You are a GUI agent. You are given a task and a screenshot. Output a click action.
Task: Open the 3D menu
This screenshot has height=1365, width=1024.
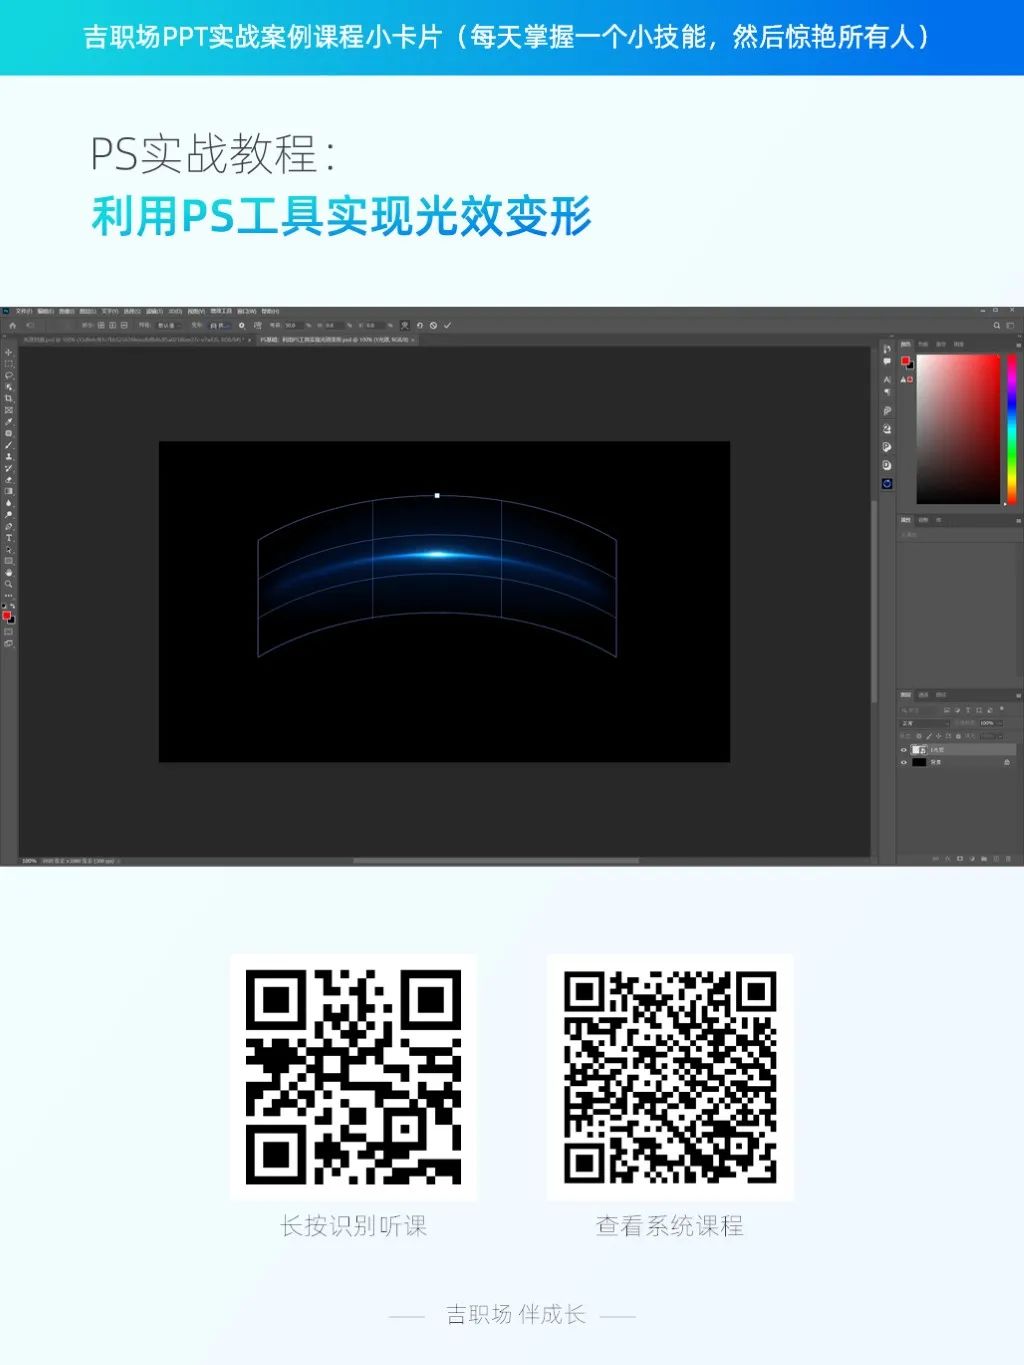175,311
